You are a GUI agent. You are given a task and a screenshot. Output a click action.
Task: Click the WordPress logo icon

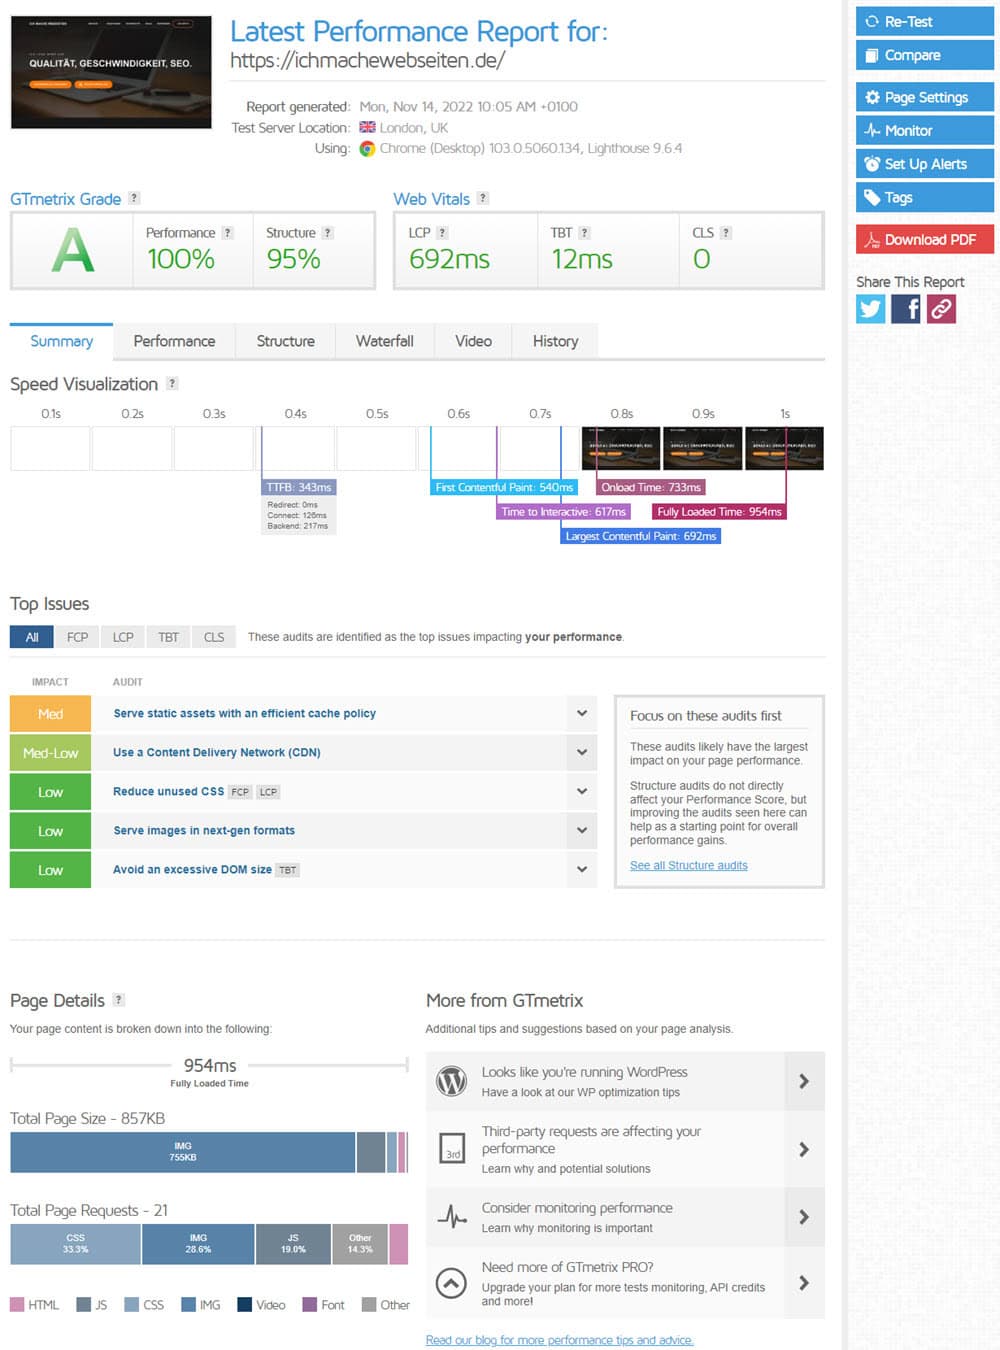coord(452,1081)
